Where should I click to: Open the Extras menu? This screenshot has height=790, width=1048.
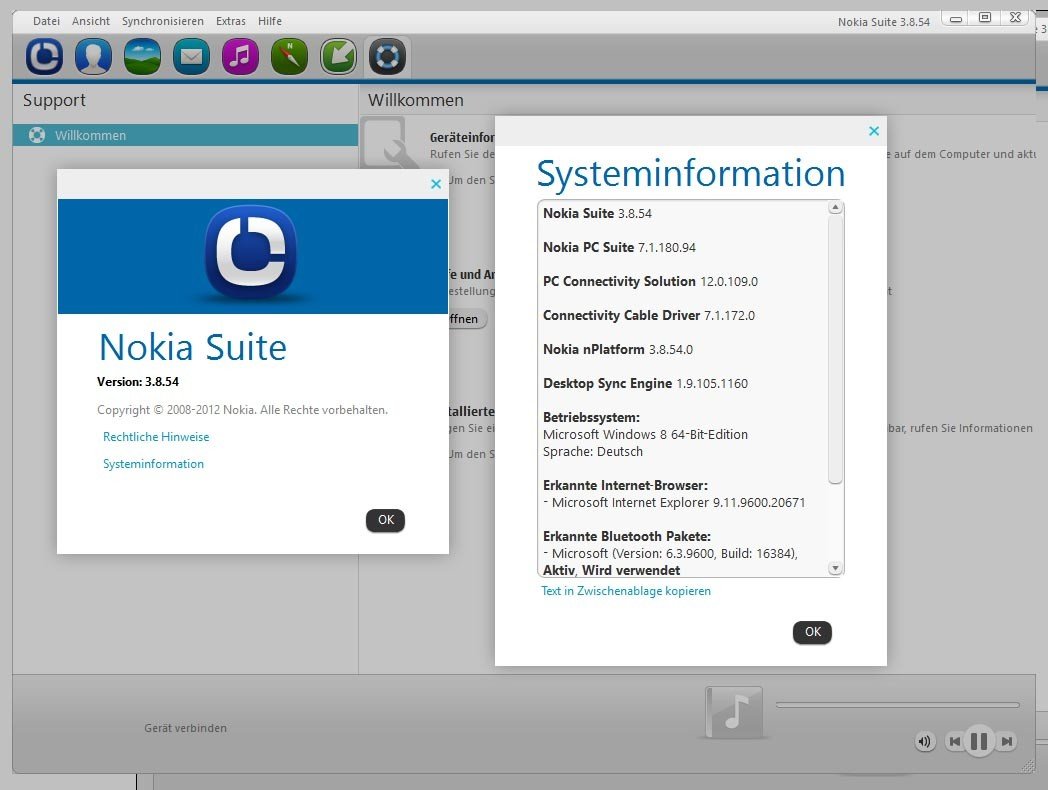click(x=231, y=21)
